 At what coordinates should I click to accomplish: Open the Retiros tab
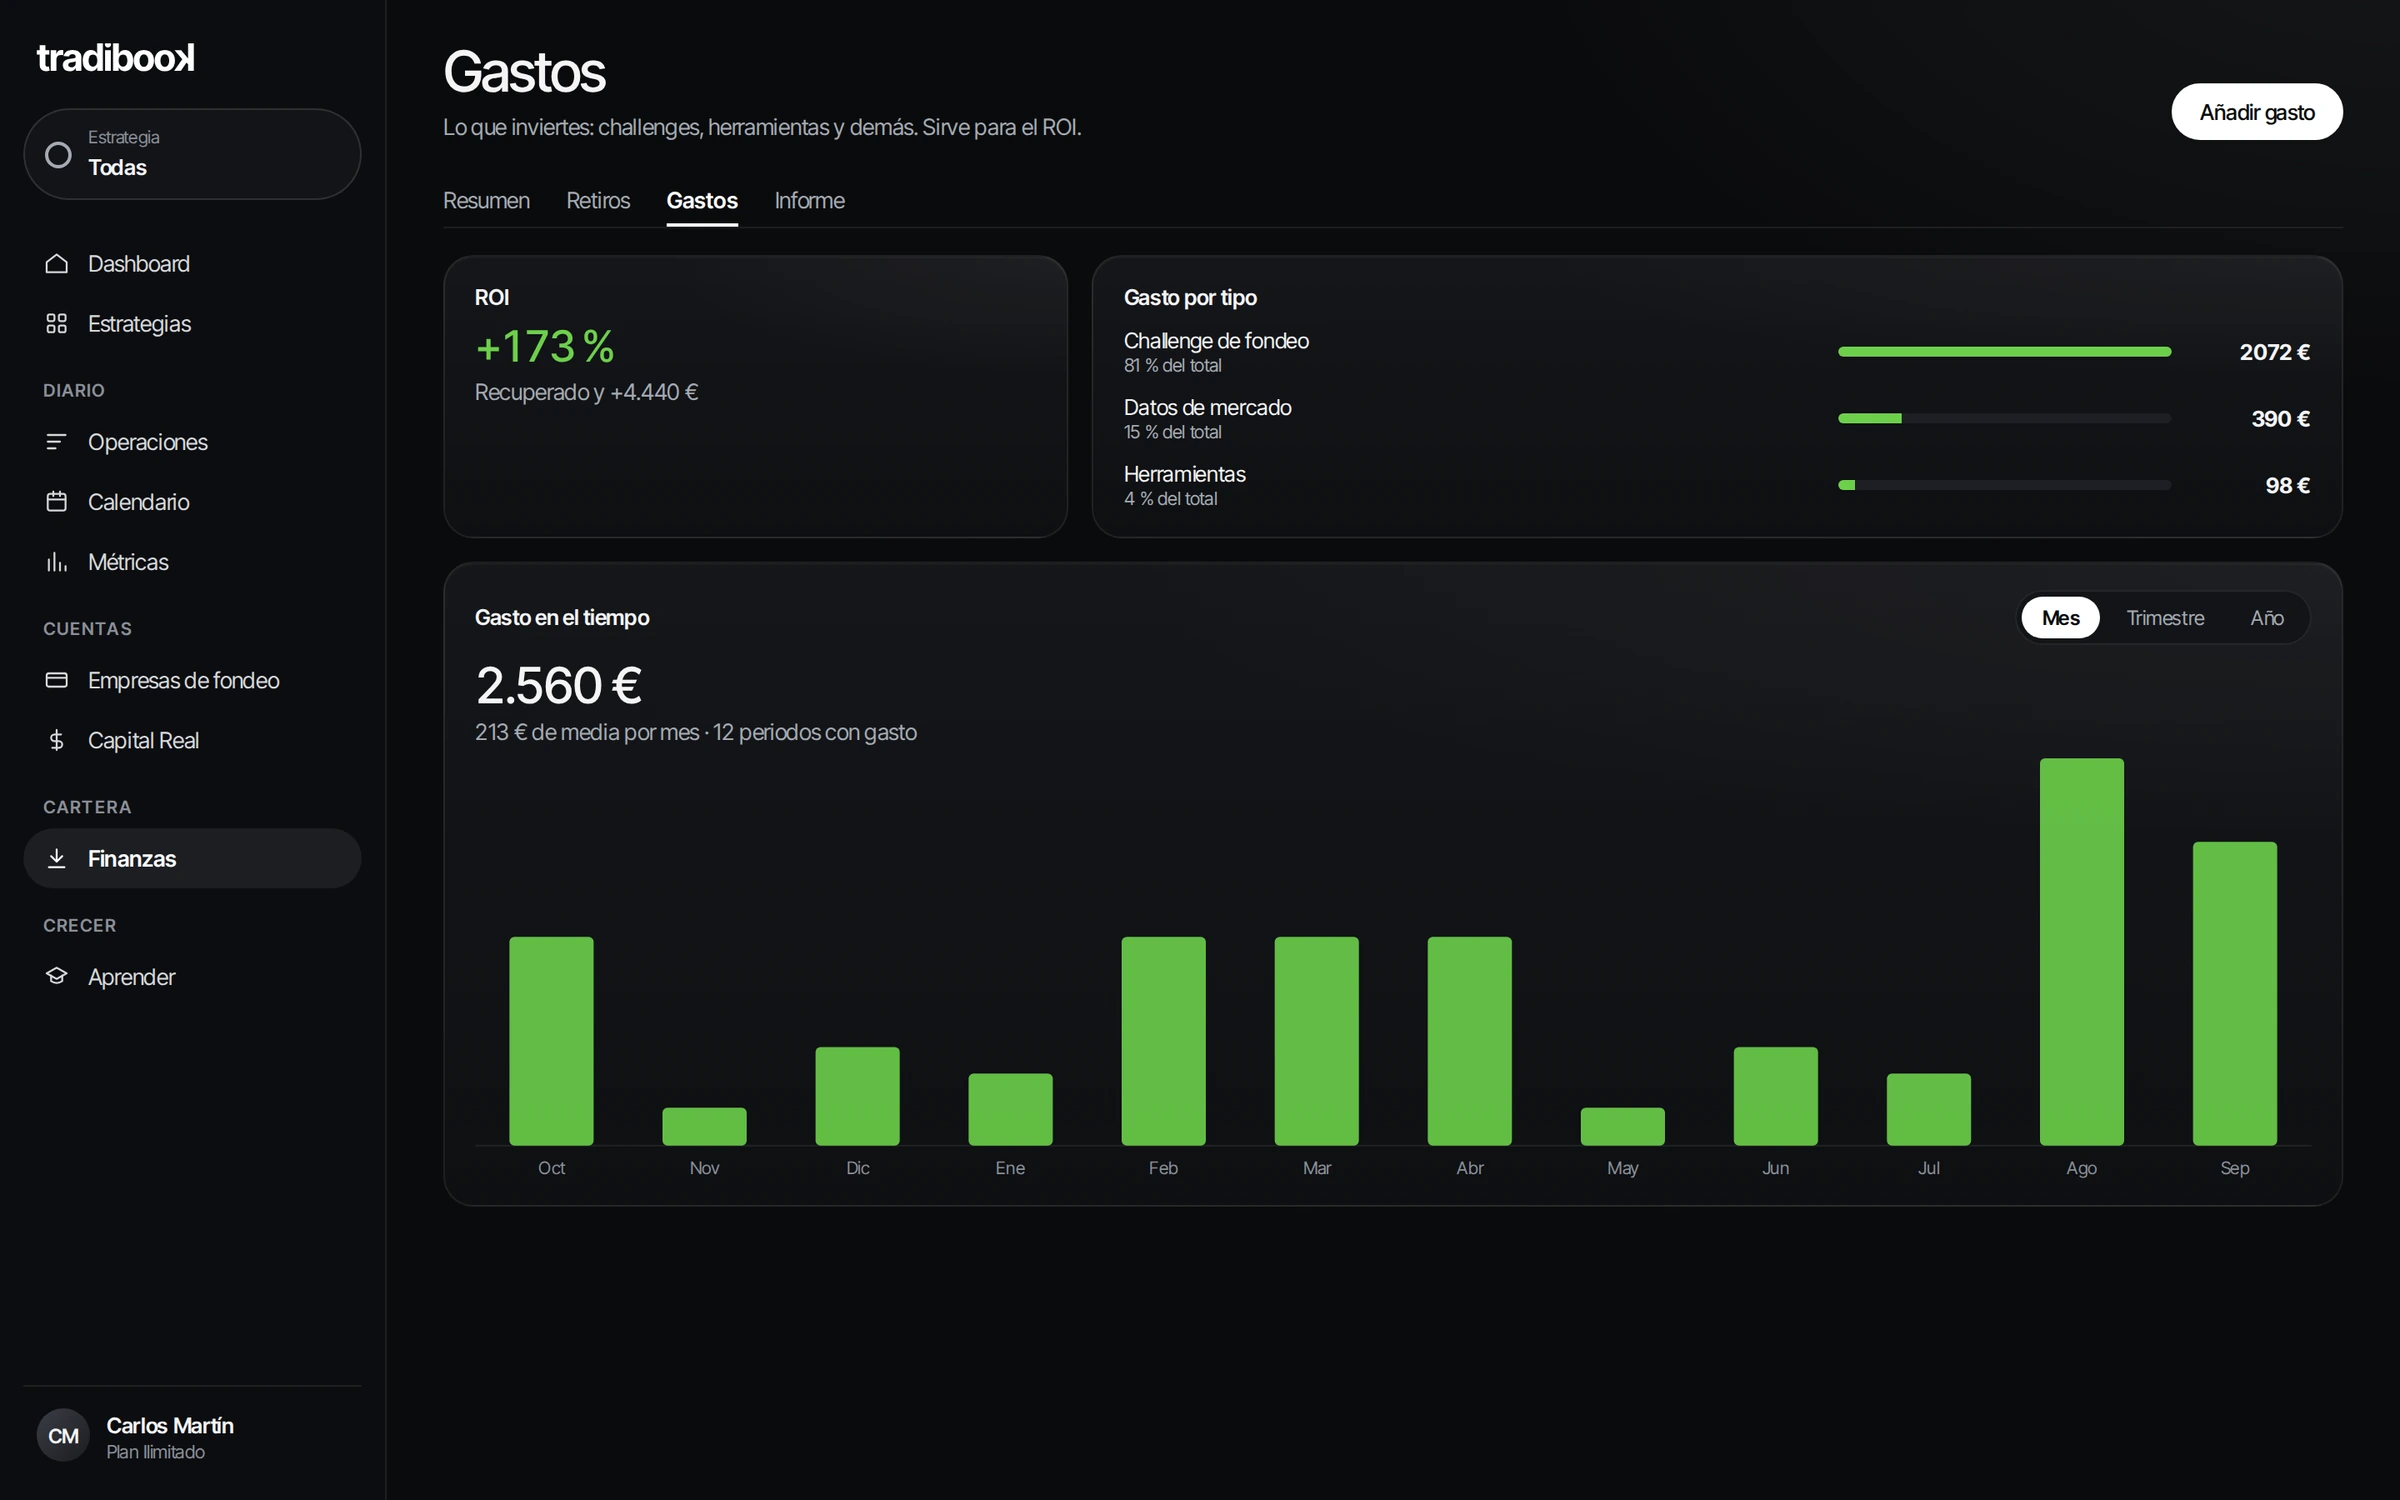[x=598, y=200]
